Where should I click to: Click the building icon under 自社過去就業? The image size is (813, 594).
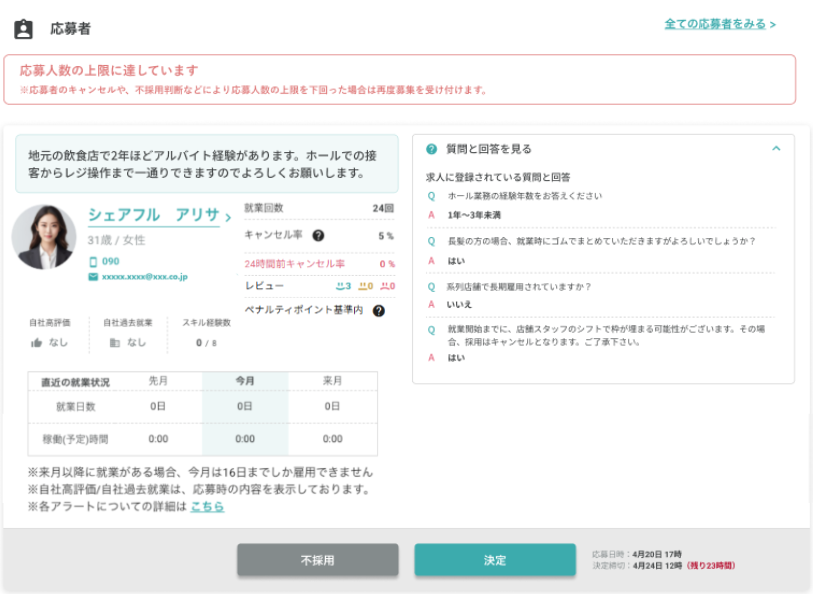point(114,342)
